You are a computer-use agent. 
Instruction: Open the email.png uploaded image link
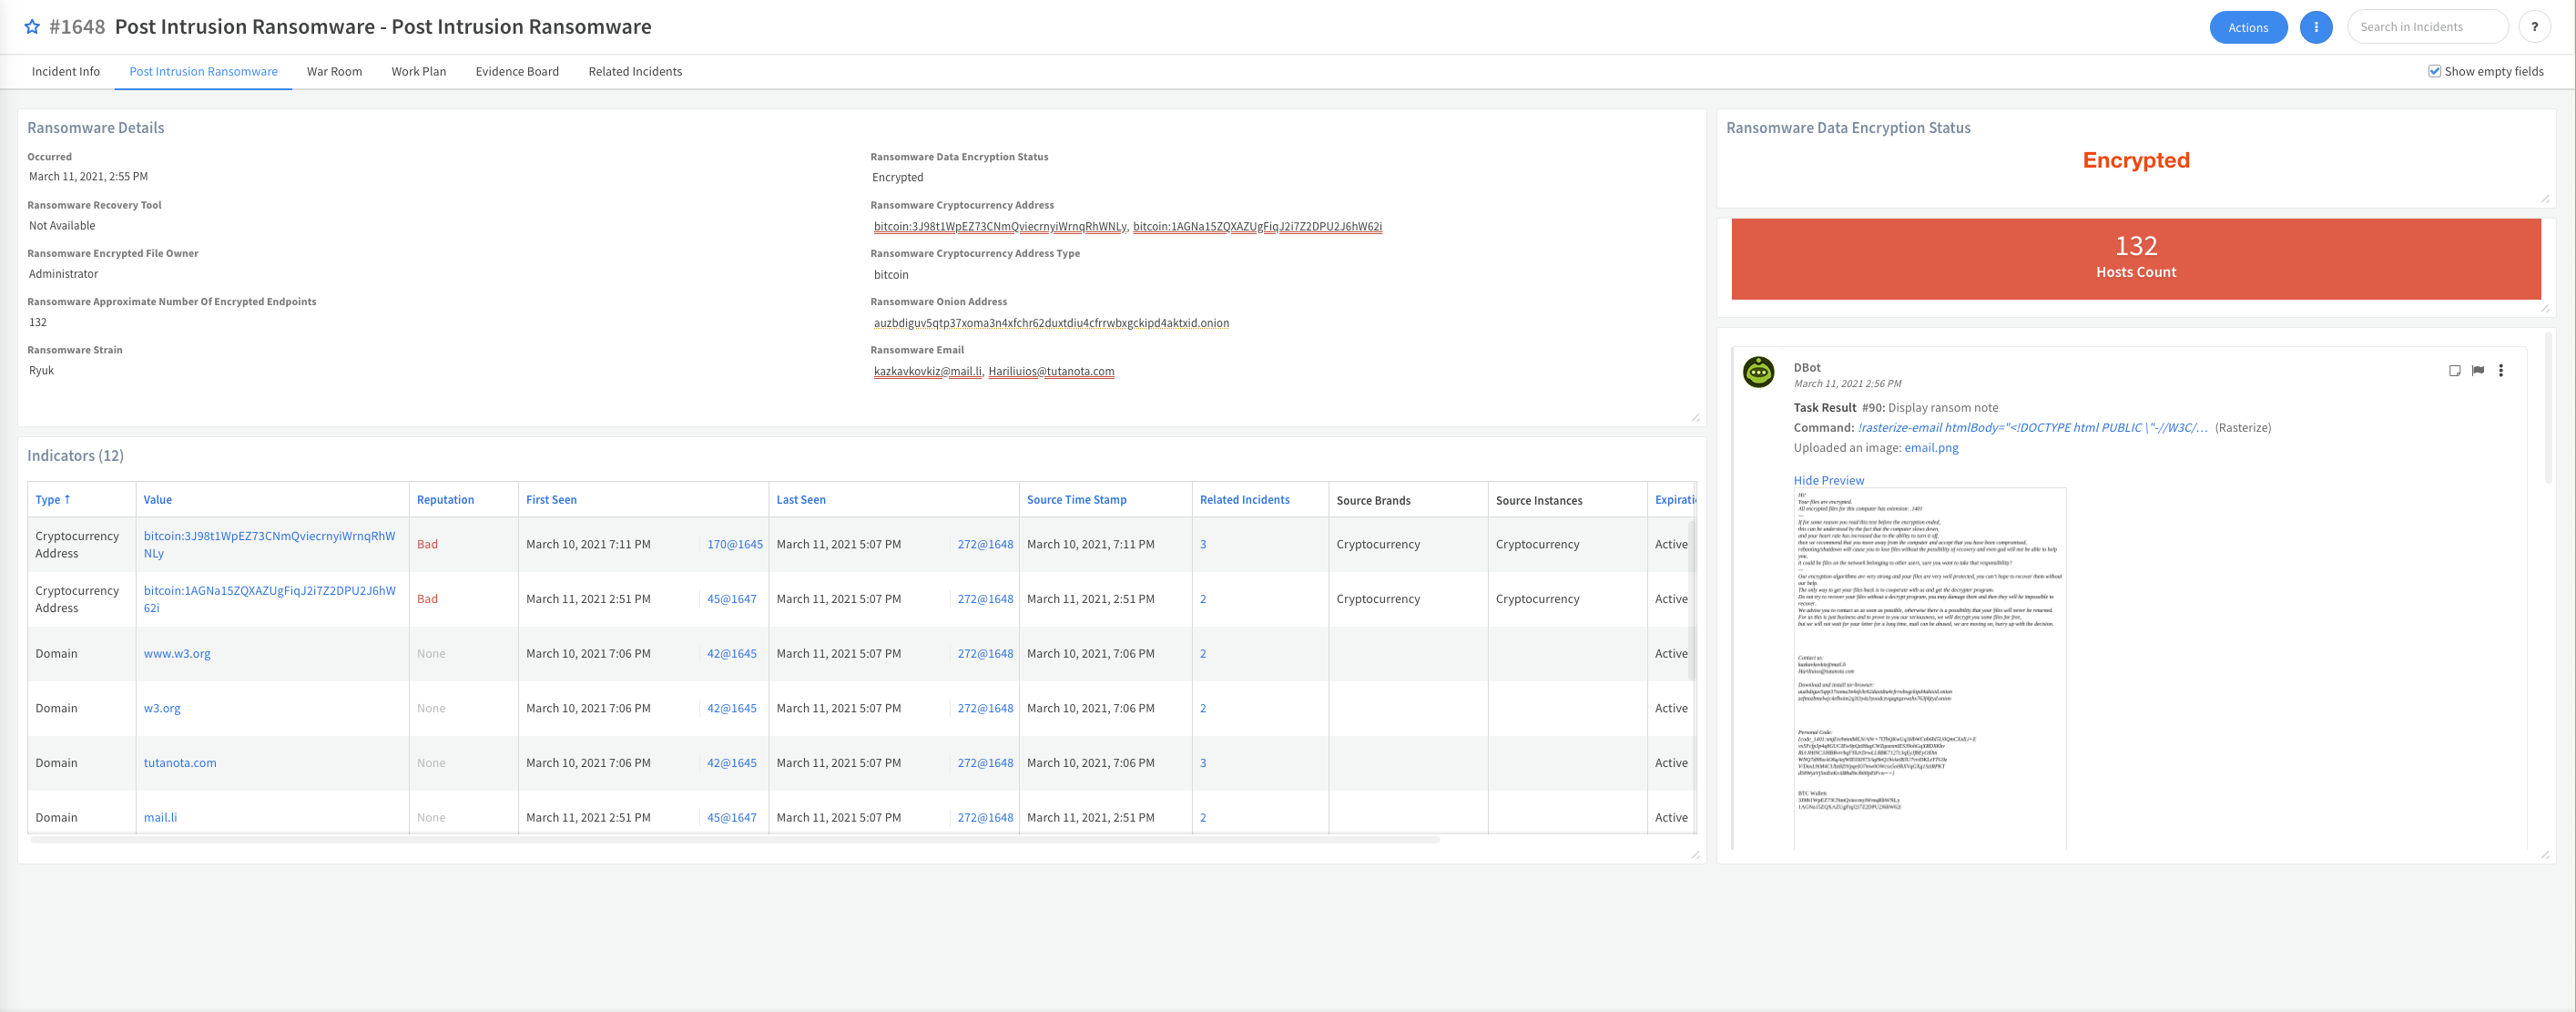pyautogui.click(x=1930, y=448)
